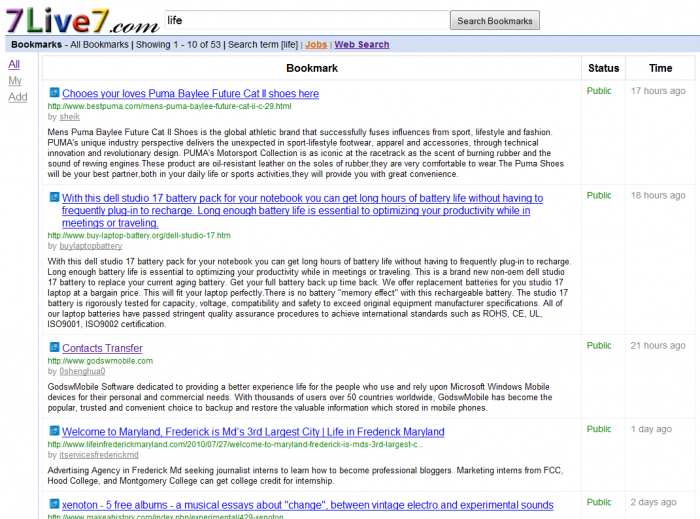Click the 7Live7.com logo
This screenshot has height=519, width=700.
tap(82, 21)
